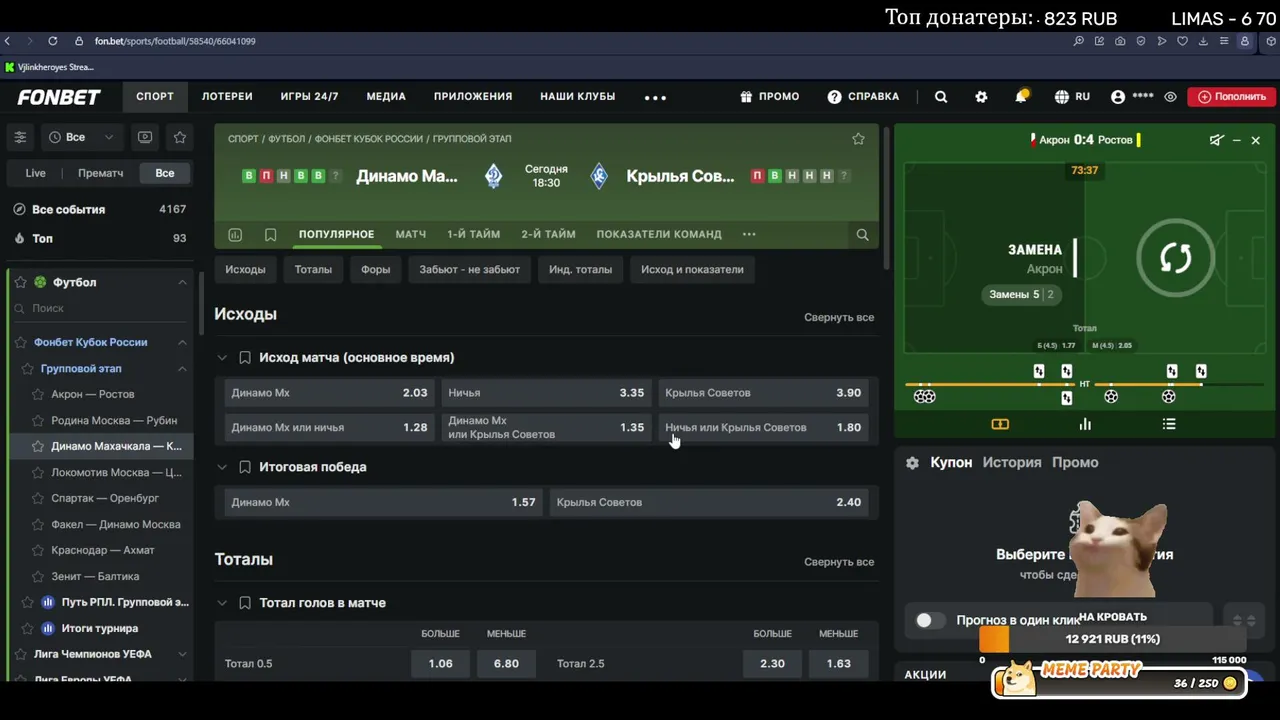The image size is (1280, 720).
Task: Click the match scoreboard icon left of tabs
Action: coord(235,234)
